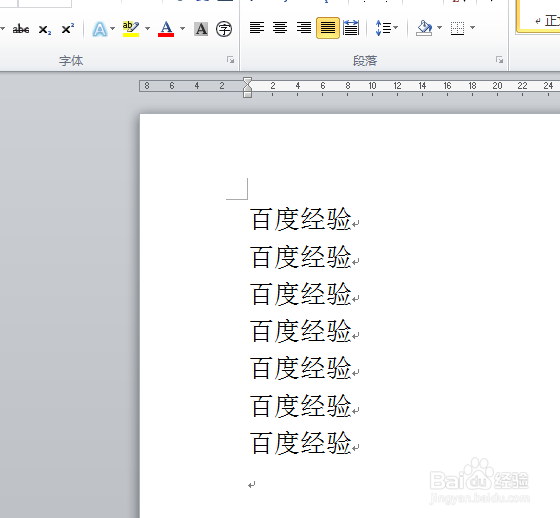Apply text effects with the glowing A
The image size is (560, 518).
pyautogui.click(x=100, y=29)
